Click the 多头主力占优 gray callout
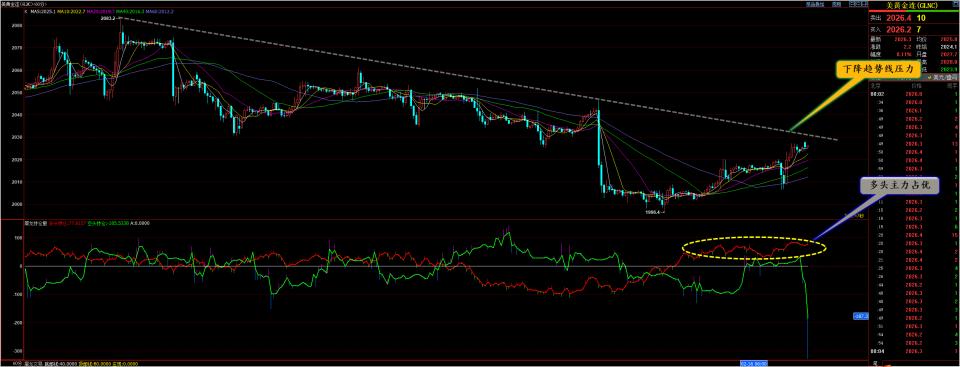 [899, 186]
